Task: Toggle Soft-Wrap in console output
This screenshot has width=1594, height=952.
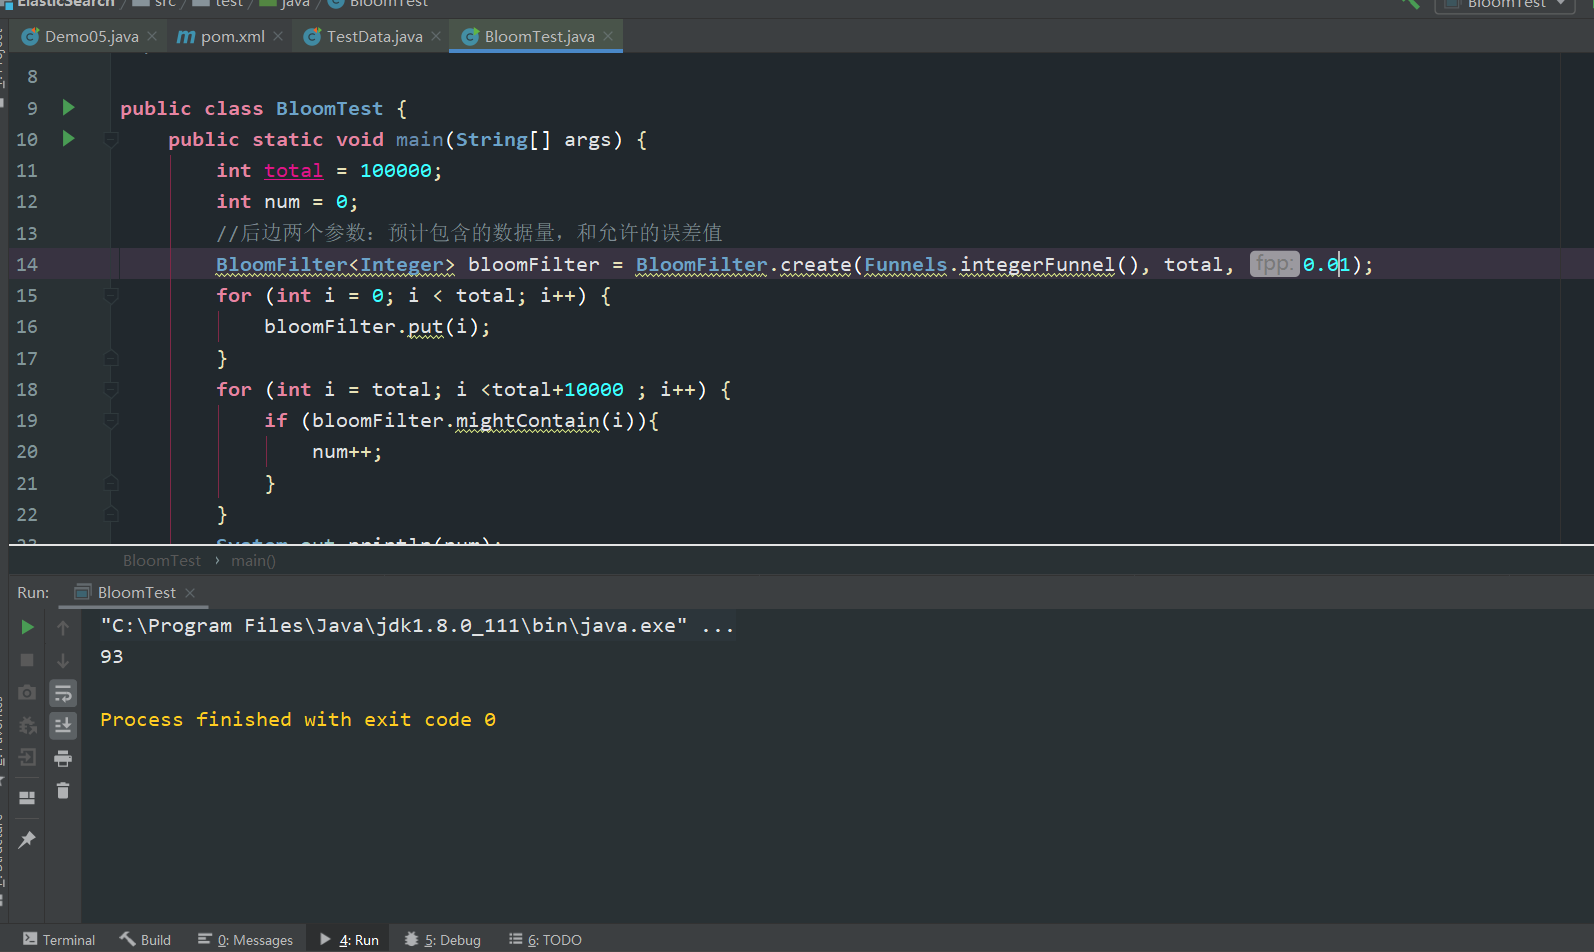Action: 63,693
